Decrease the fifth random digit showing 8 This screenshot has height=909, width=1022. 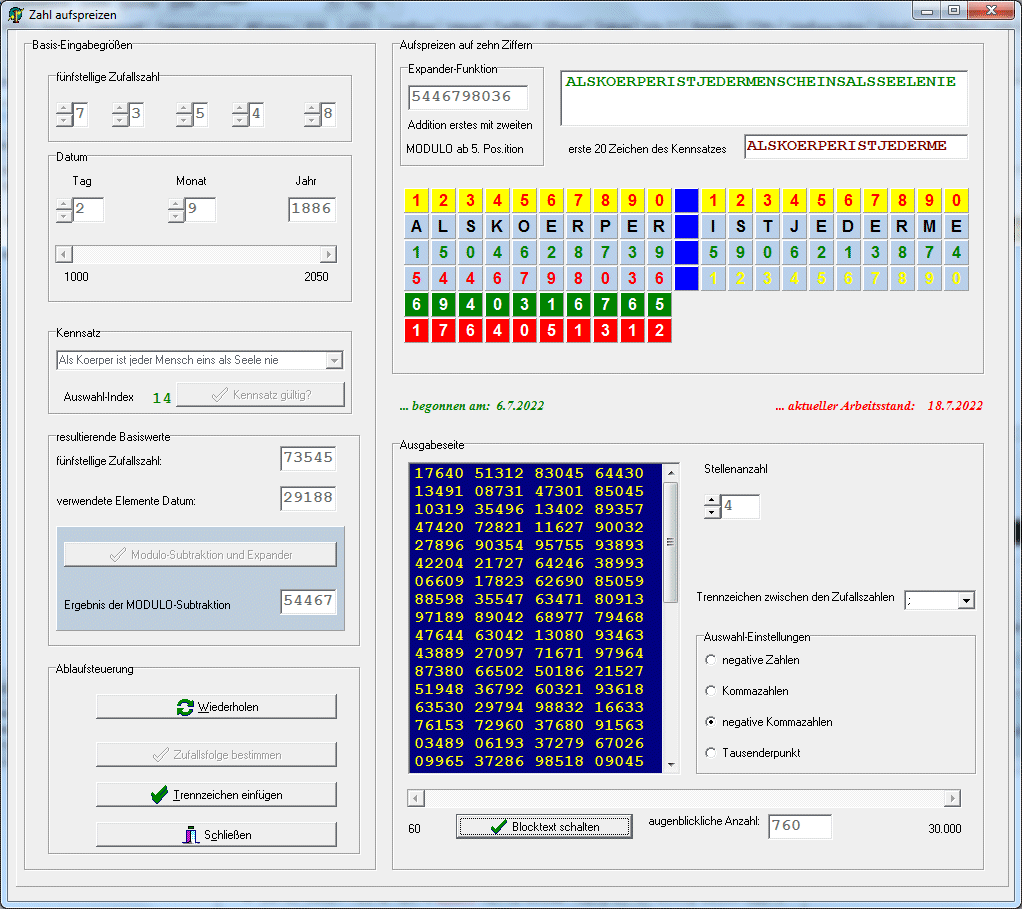[x=312, y=121]
